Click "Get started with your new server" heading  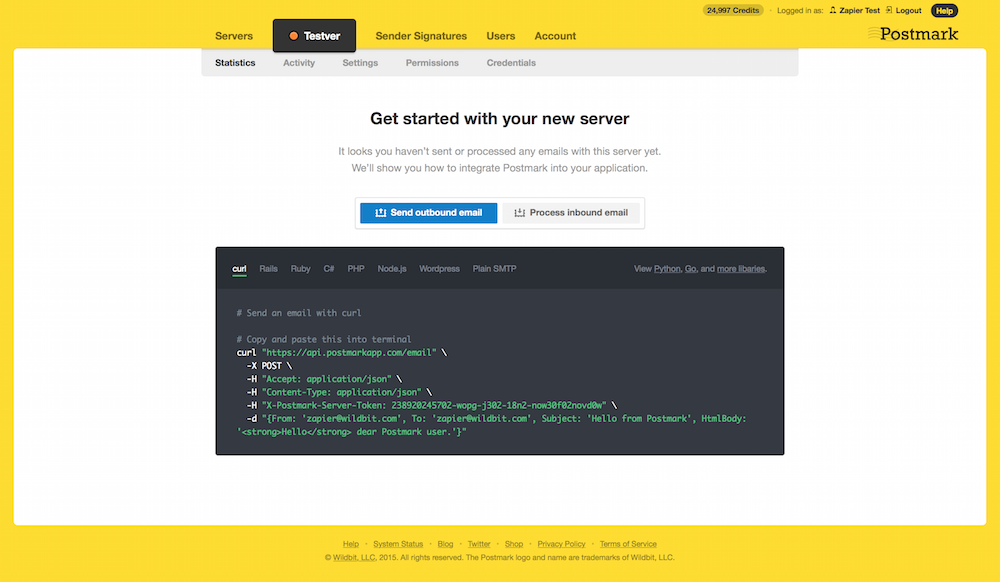point(499,119)
